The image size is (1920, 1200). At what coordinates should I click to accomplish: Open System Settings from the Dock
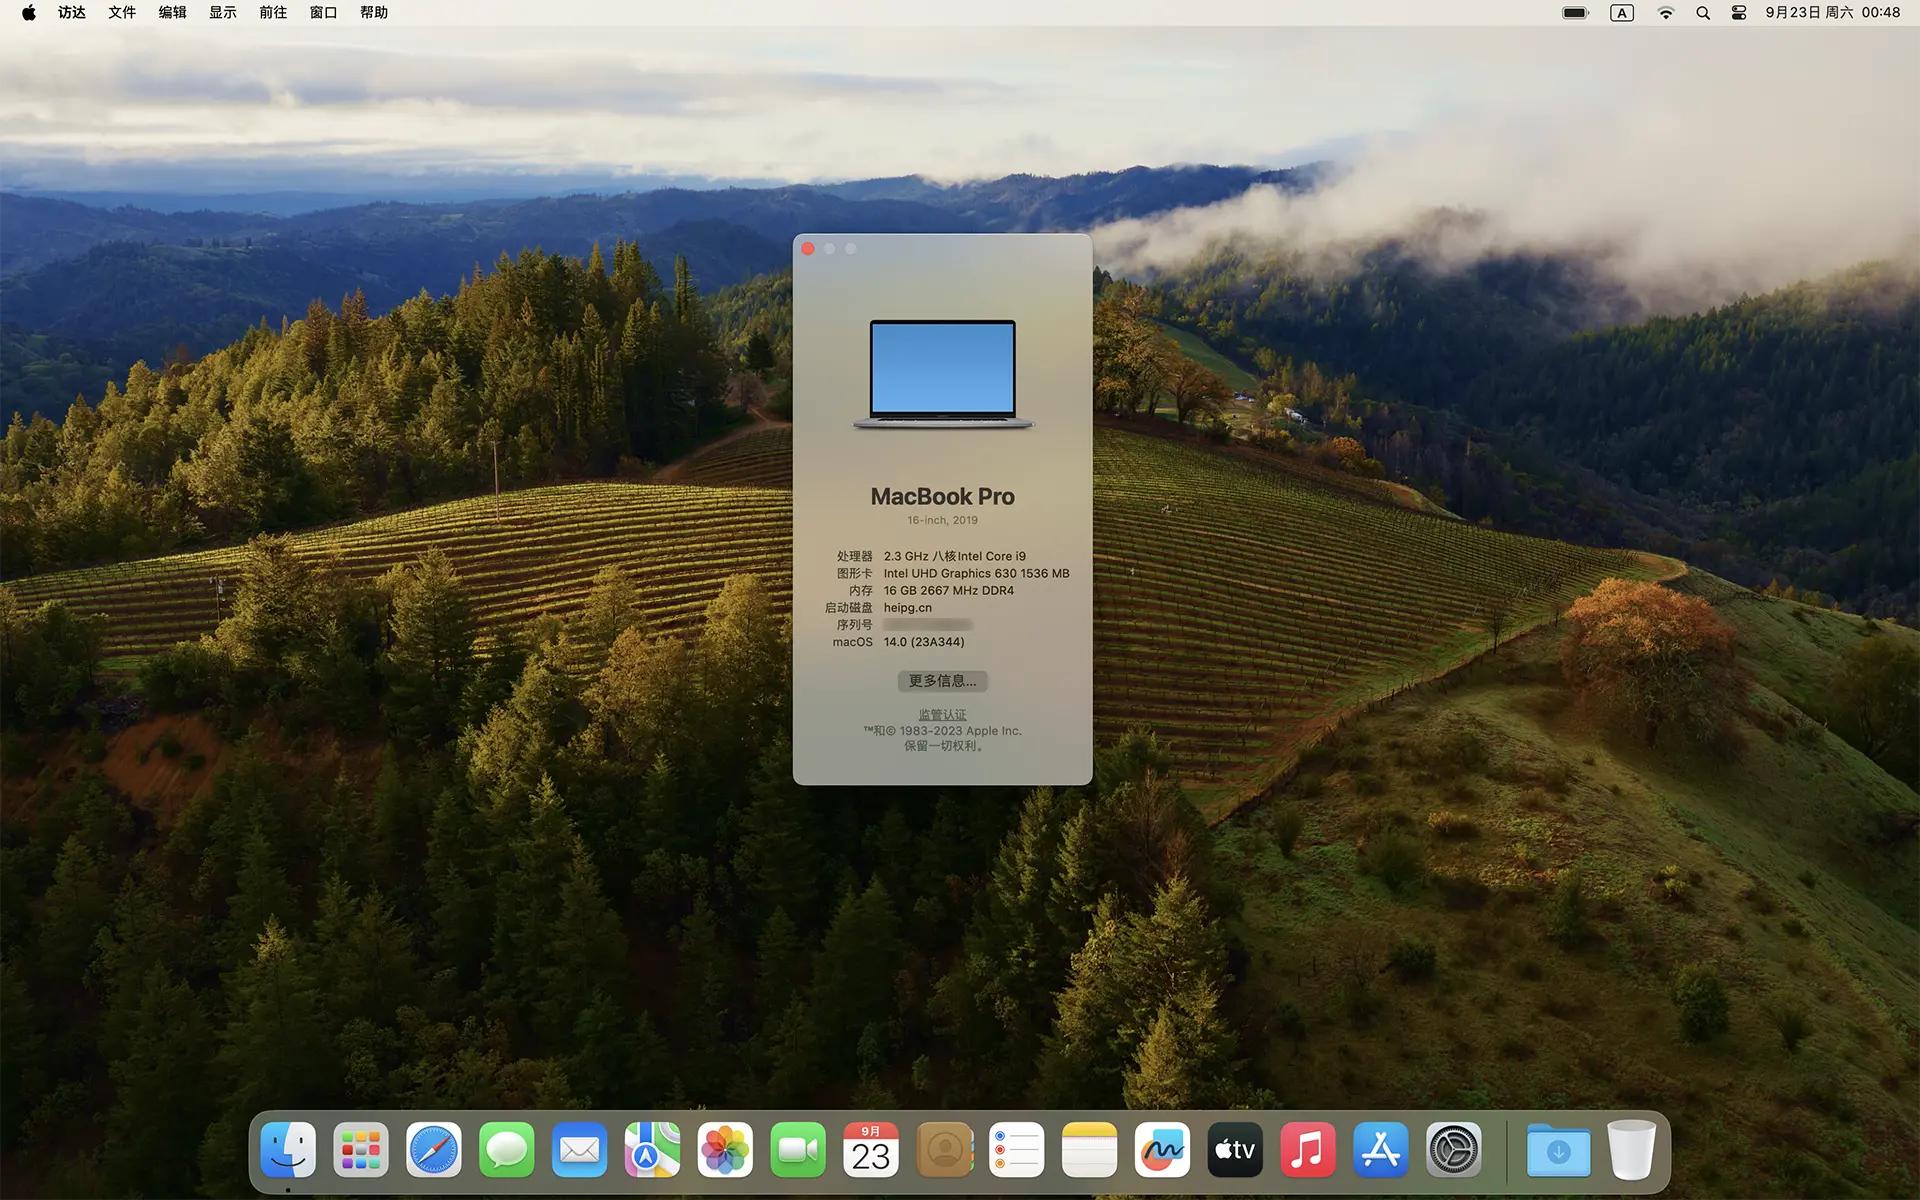1454,1149
